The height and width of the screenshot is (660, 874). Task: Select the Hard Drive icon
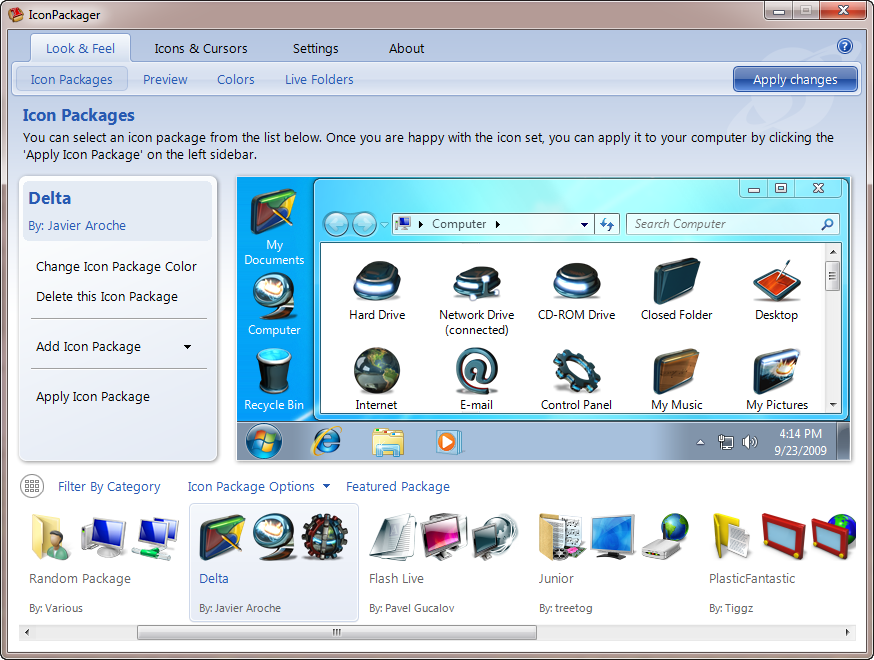point(377,282)
